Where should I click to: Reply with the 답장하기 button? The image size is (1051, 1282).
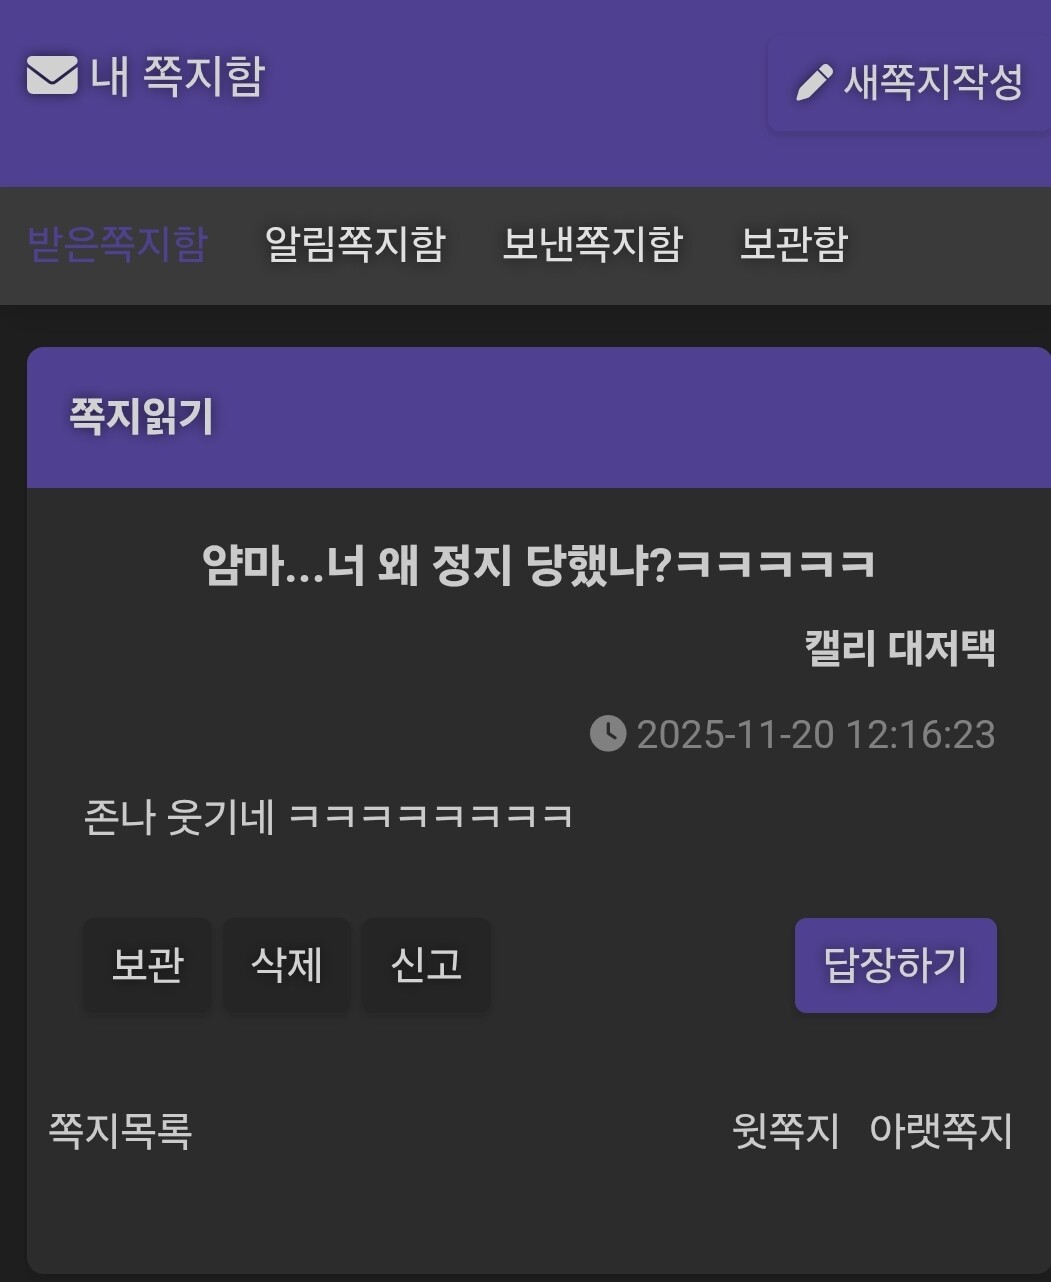point(896,965)
